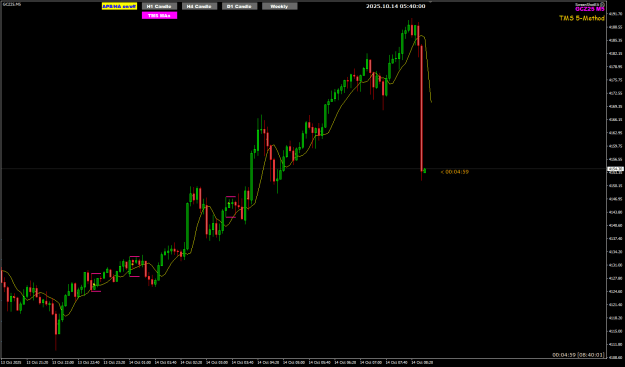Click the '13 Oct 22:00' time axis label

(62, 363)
